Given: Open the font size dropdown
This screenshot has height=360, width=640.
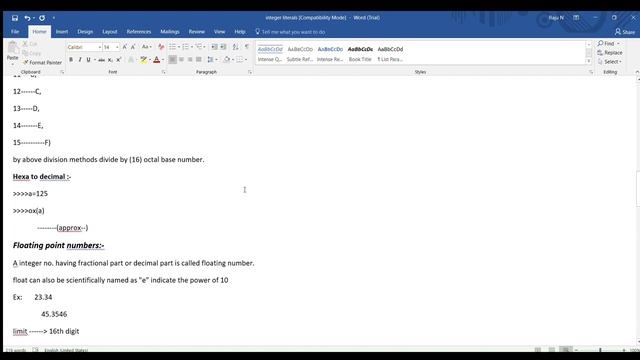Looking at the screenshot, I should [x=117, y=47].
